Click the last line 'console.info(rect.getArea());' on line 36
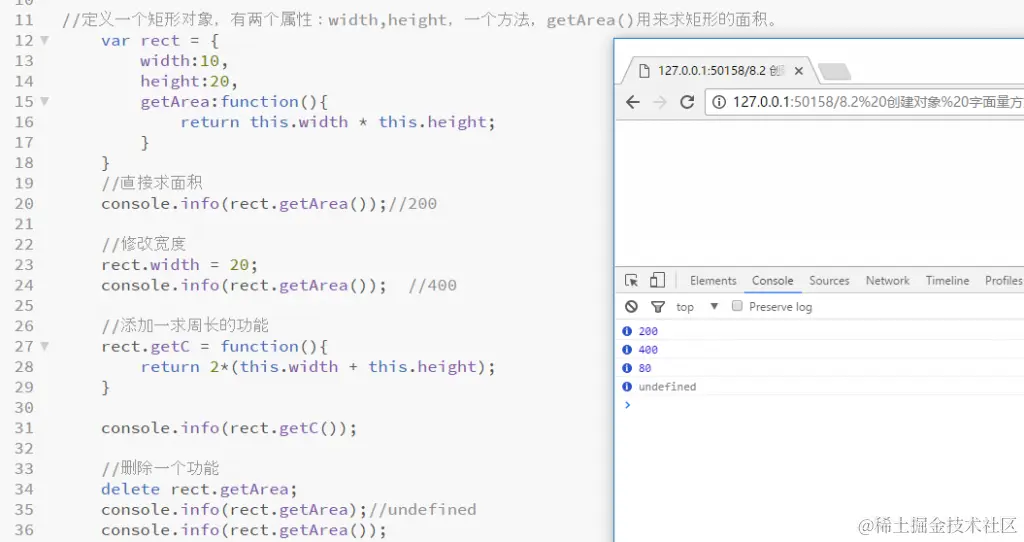The height and width of the screenshot is (542, 1024). (244, 530)
